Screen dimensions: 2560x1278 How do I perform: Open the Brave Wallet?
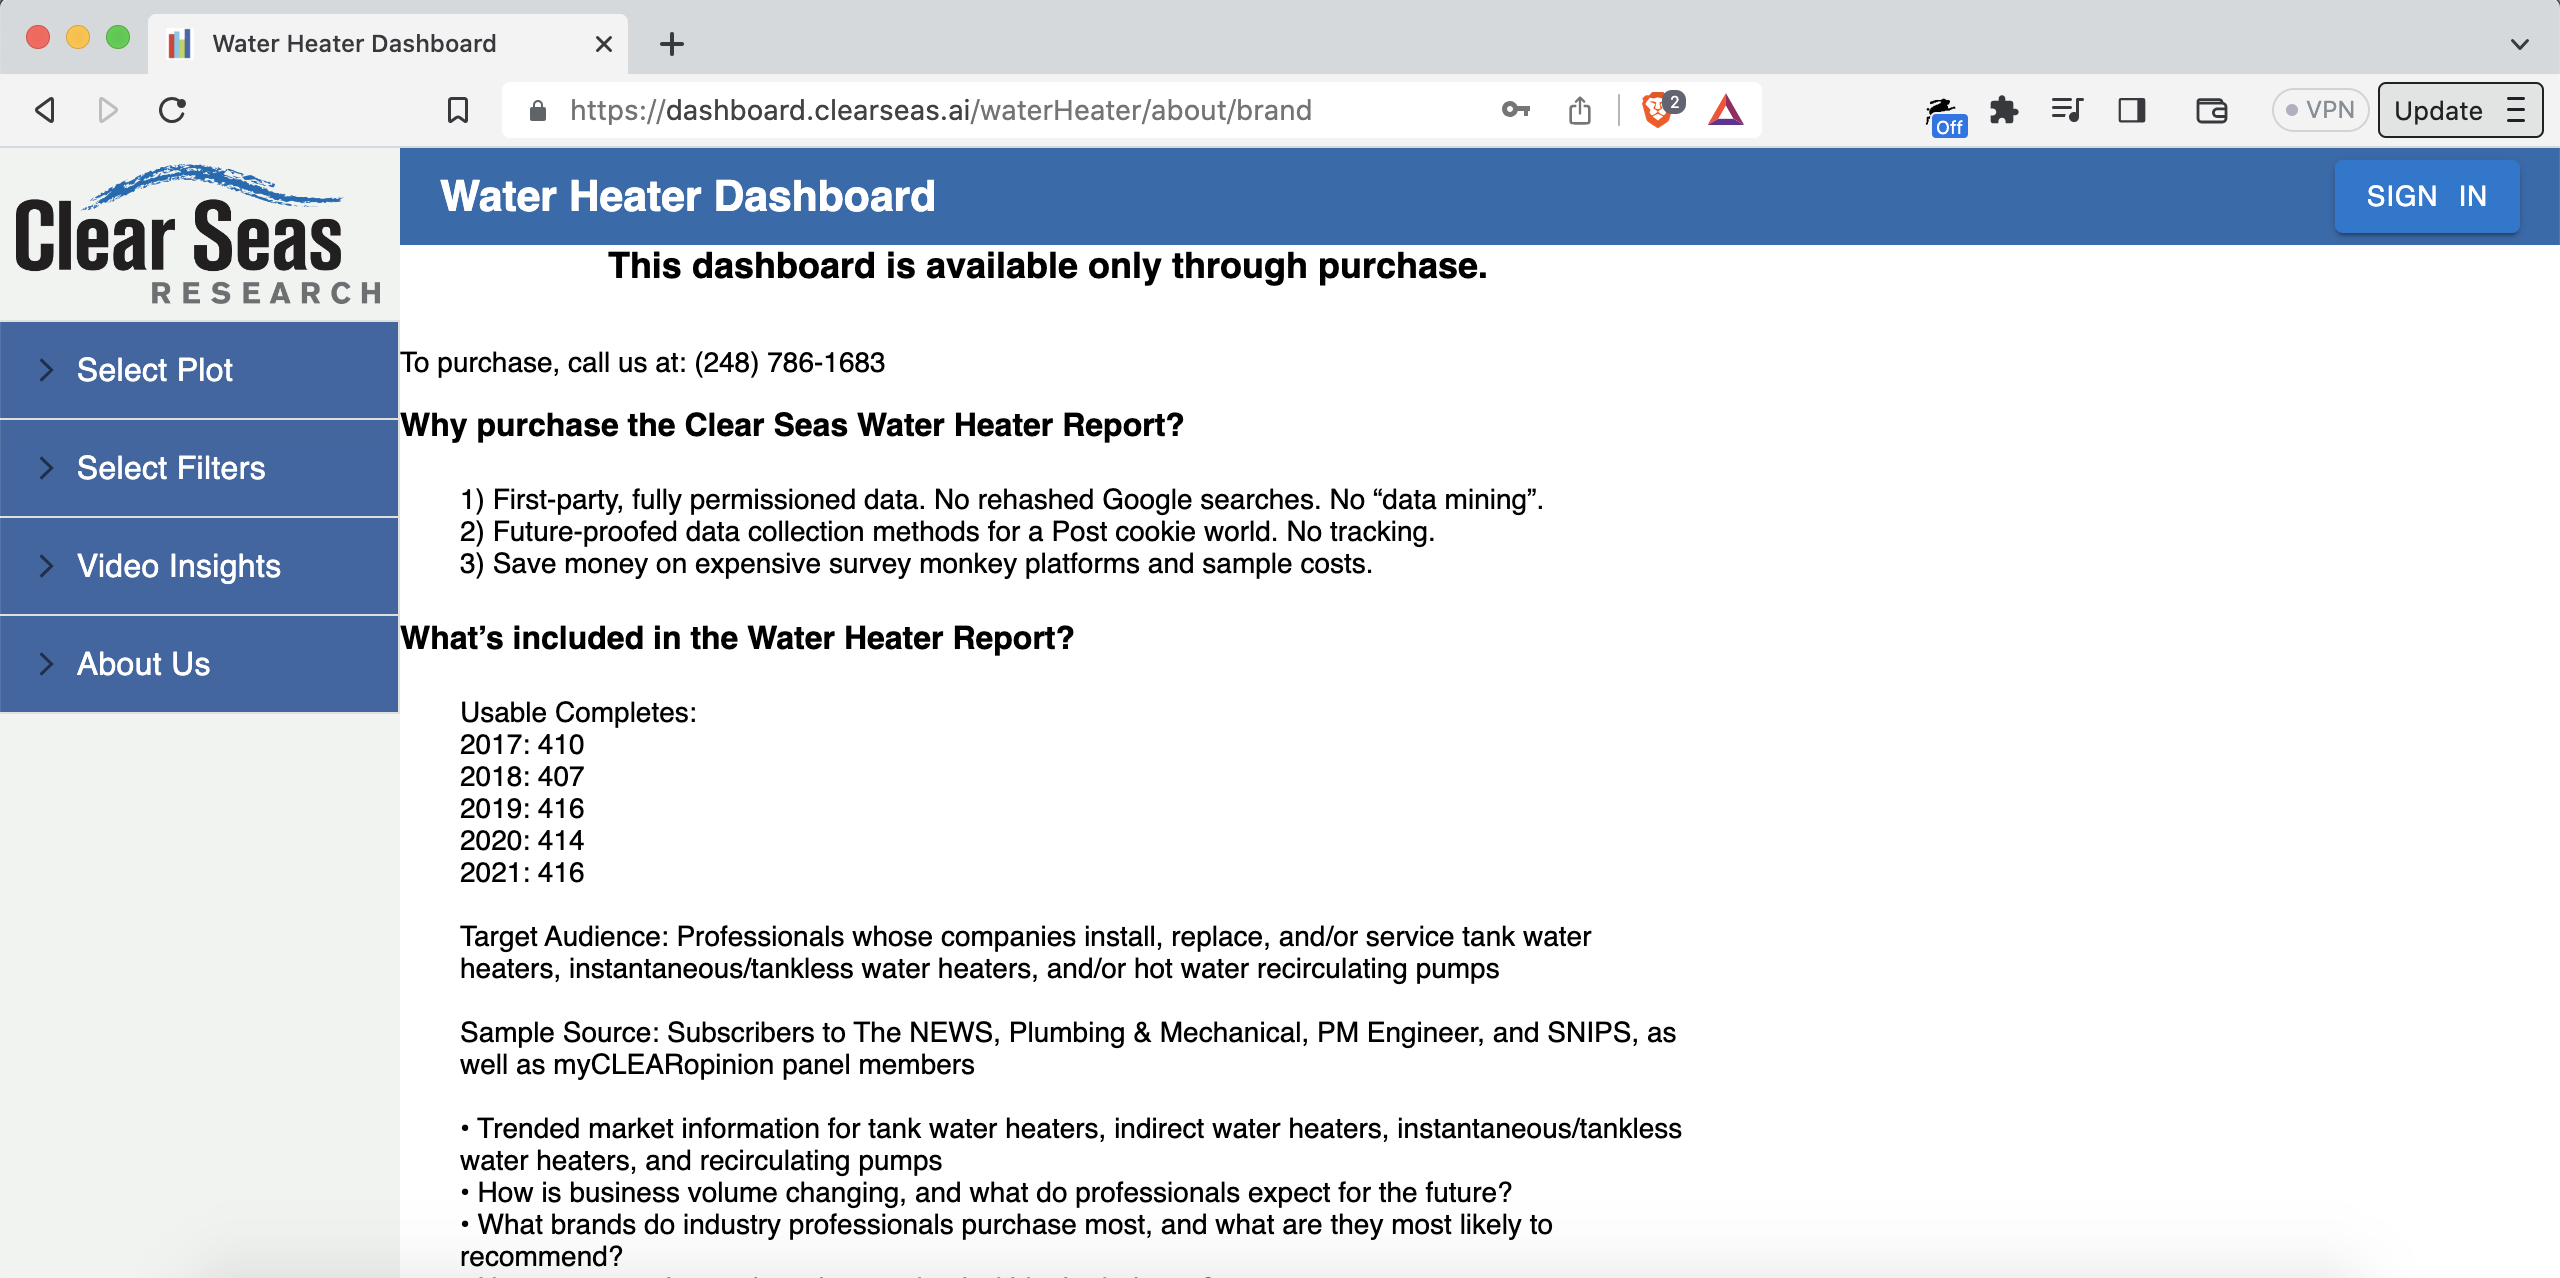tap(2211, 110)
